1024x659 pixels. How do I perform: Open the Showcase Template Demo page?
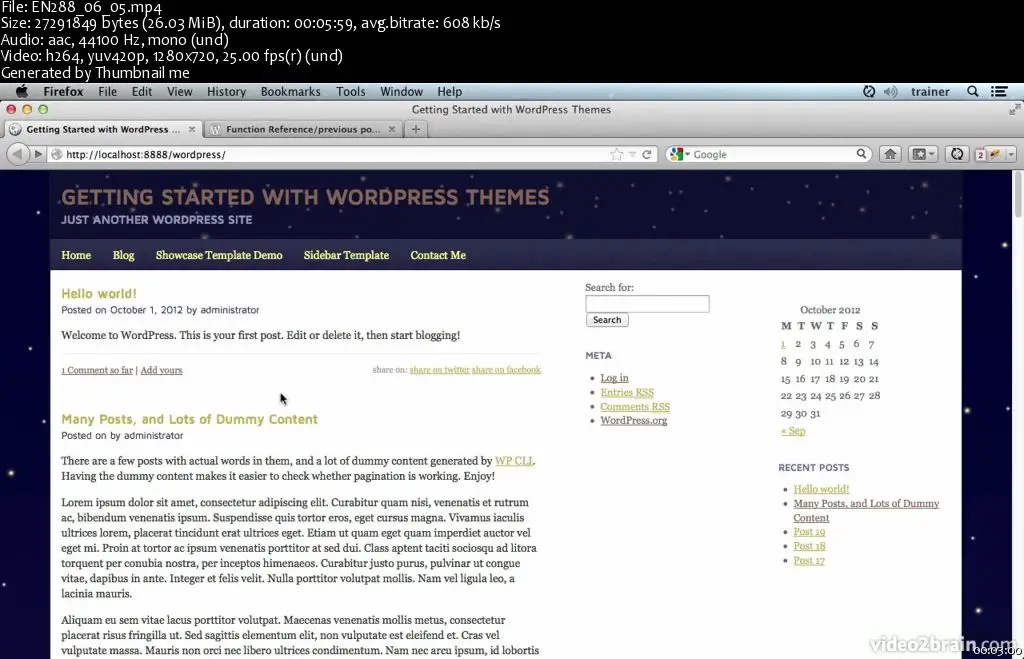219,255
